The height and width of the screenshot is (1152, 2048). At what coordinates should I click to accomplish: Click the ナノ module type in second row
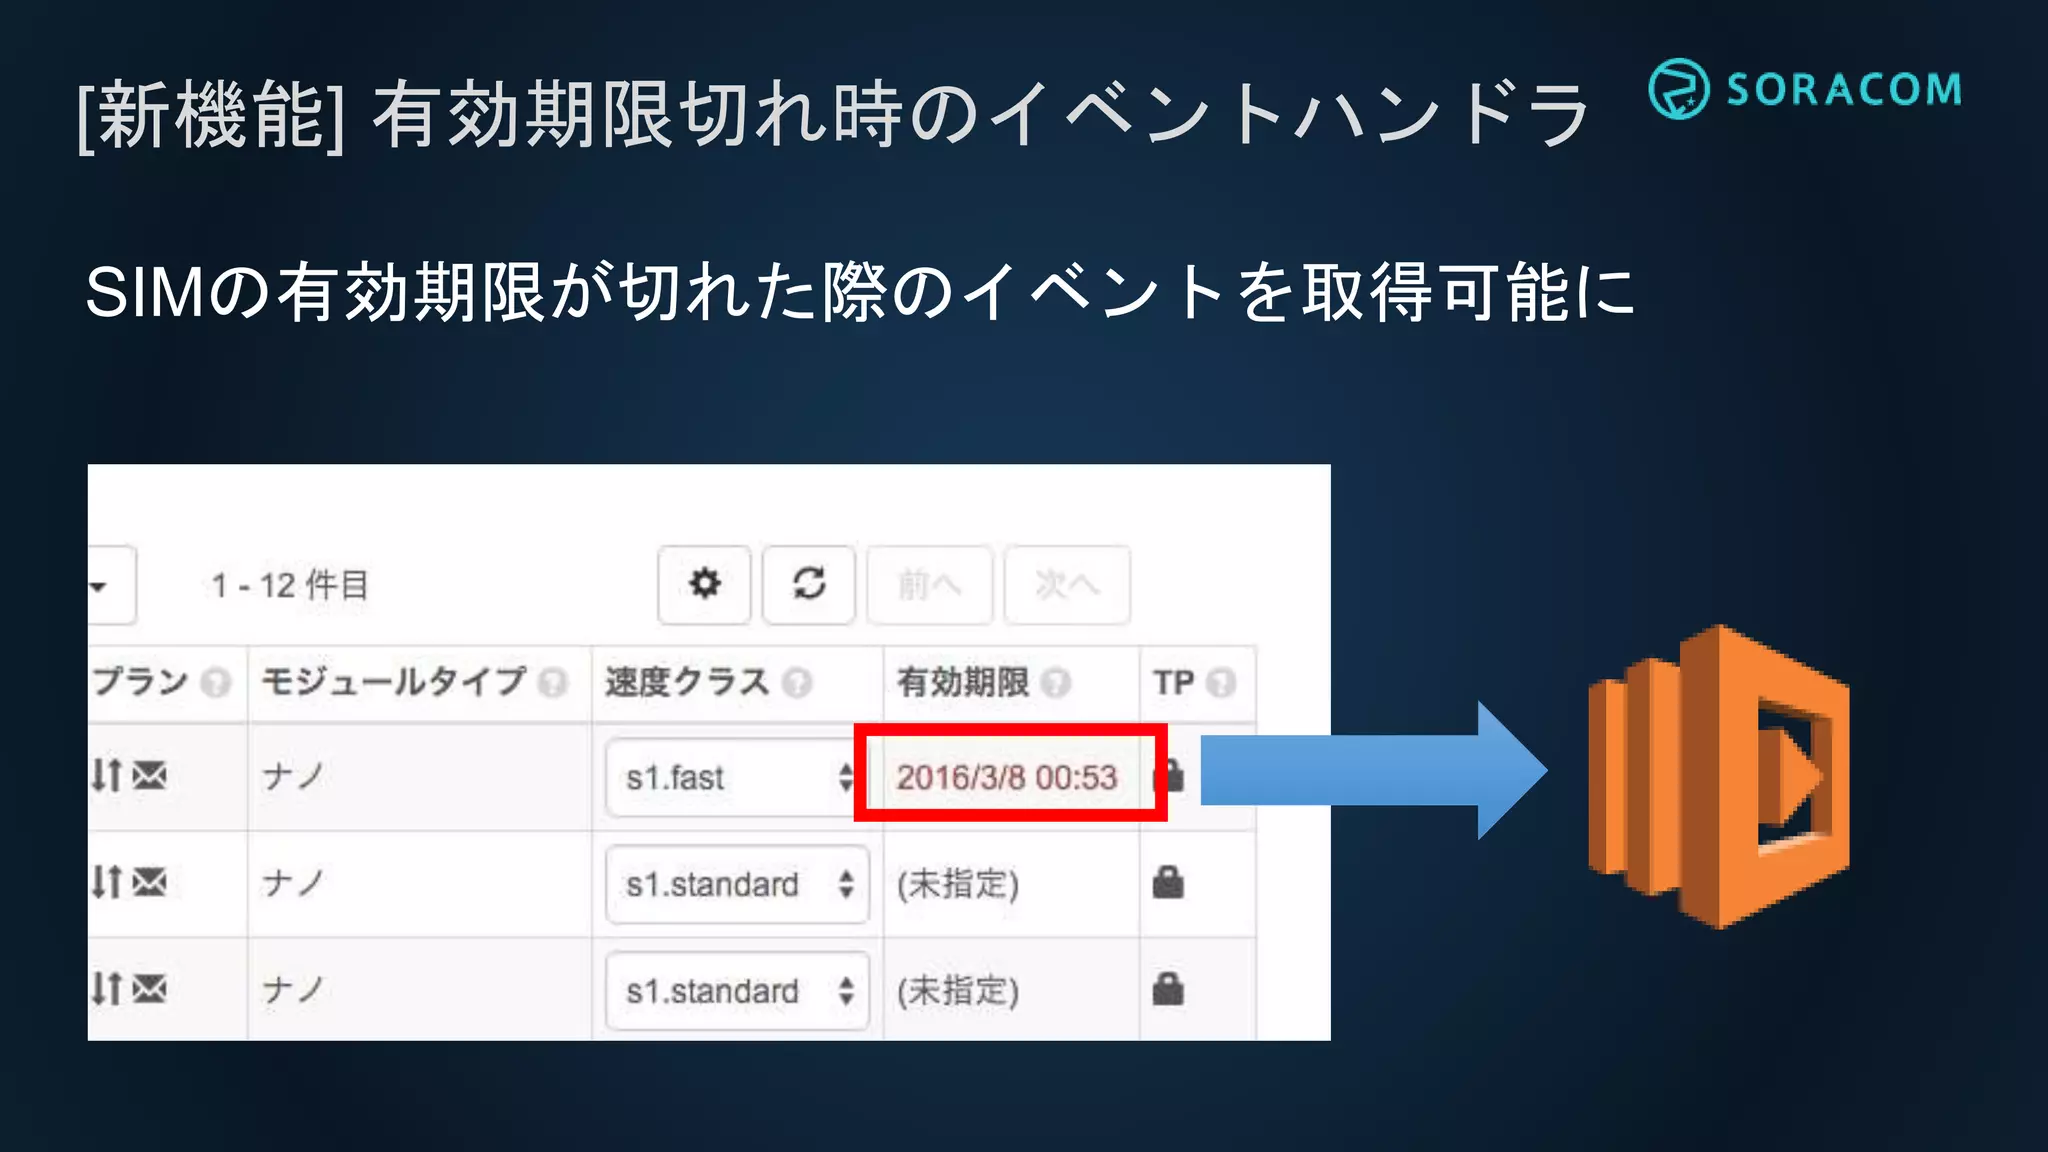click(x=293, y=883)
